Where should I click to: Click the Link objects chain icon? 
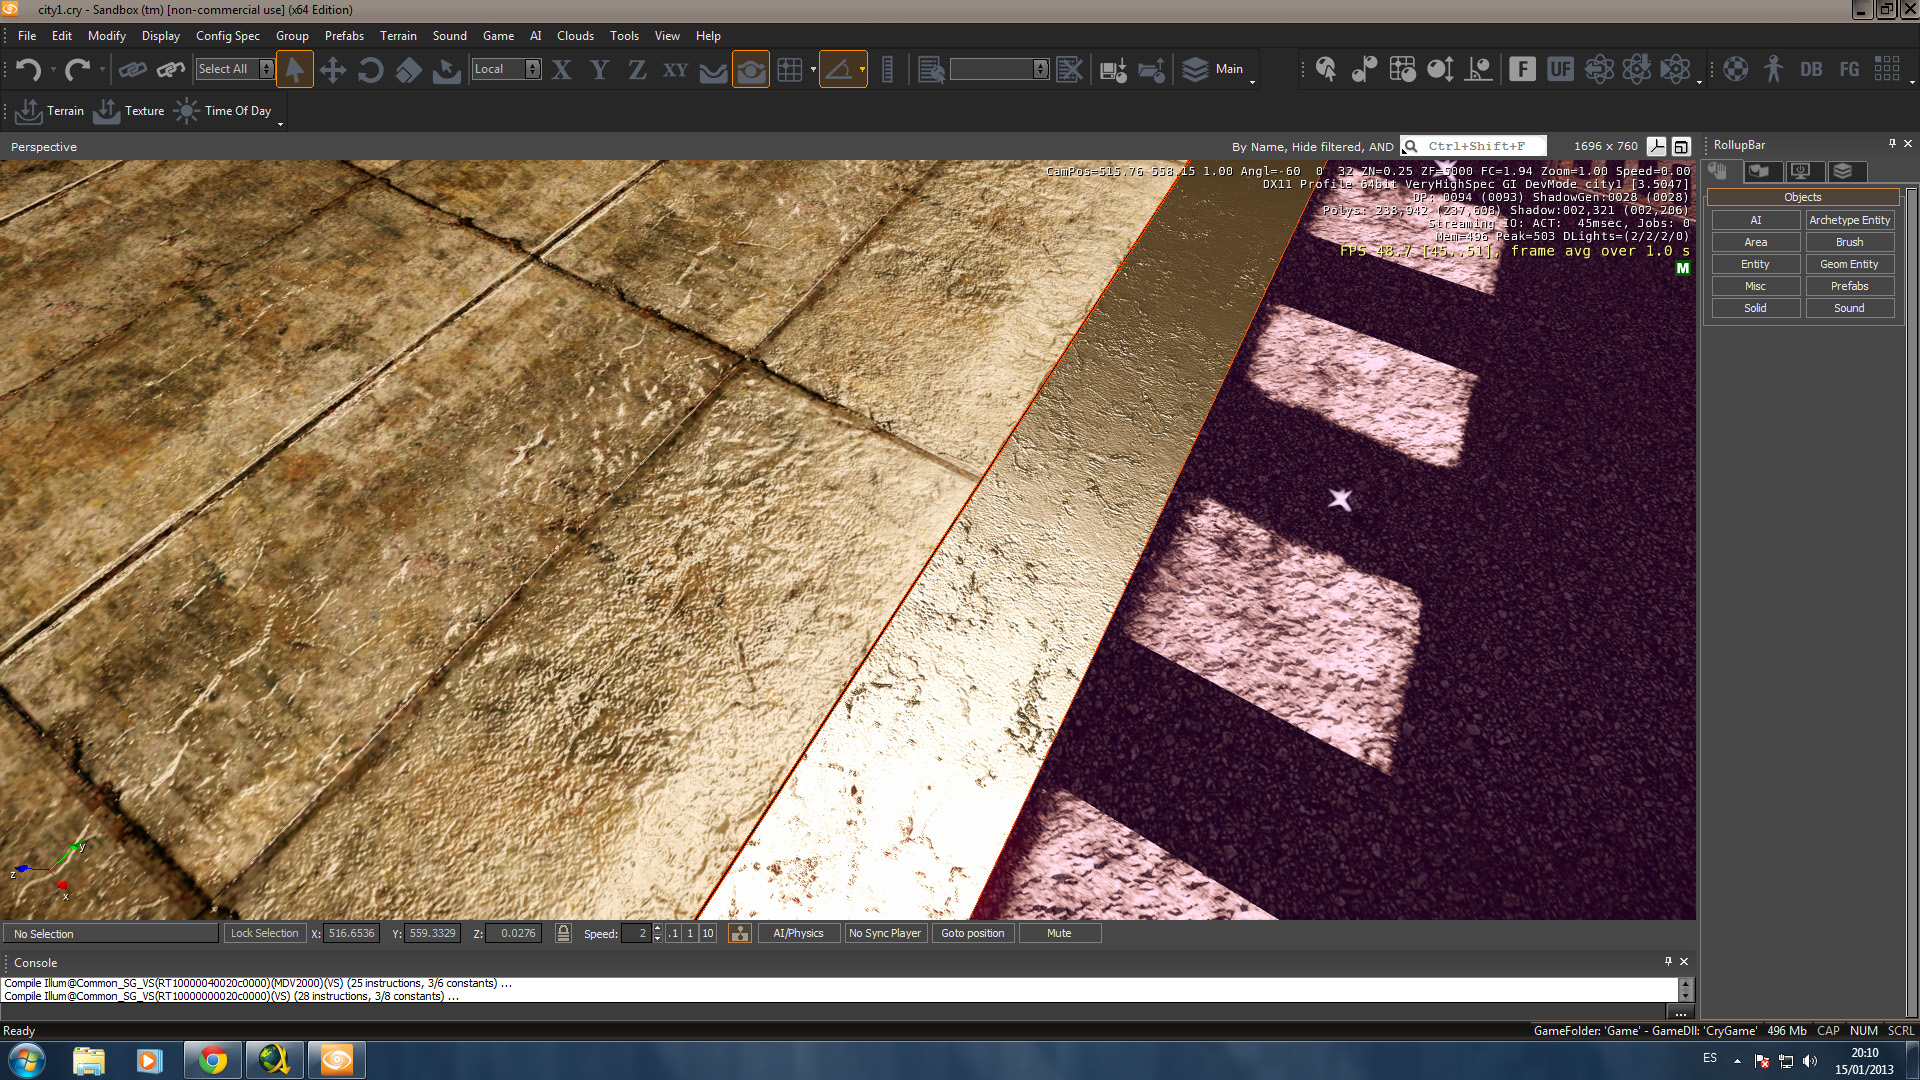132,70
